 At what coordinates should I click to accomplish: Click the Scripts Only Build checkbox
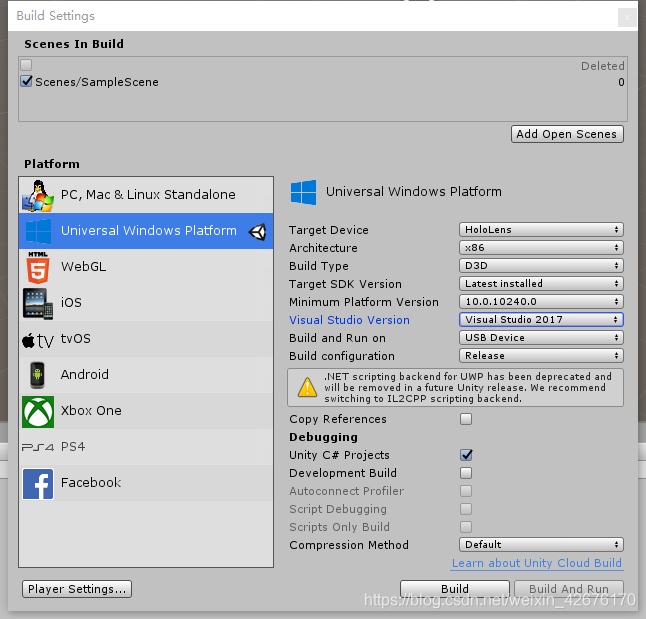pyautogui.click(x=466, y=527)
